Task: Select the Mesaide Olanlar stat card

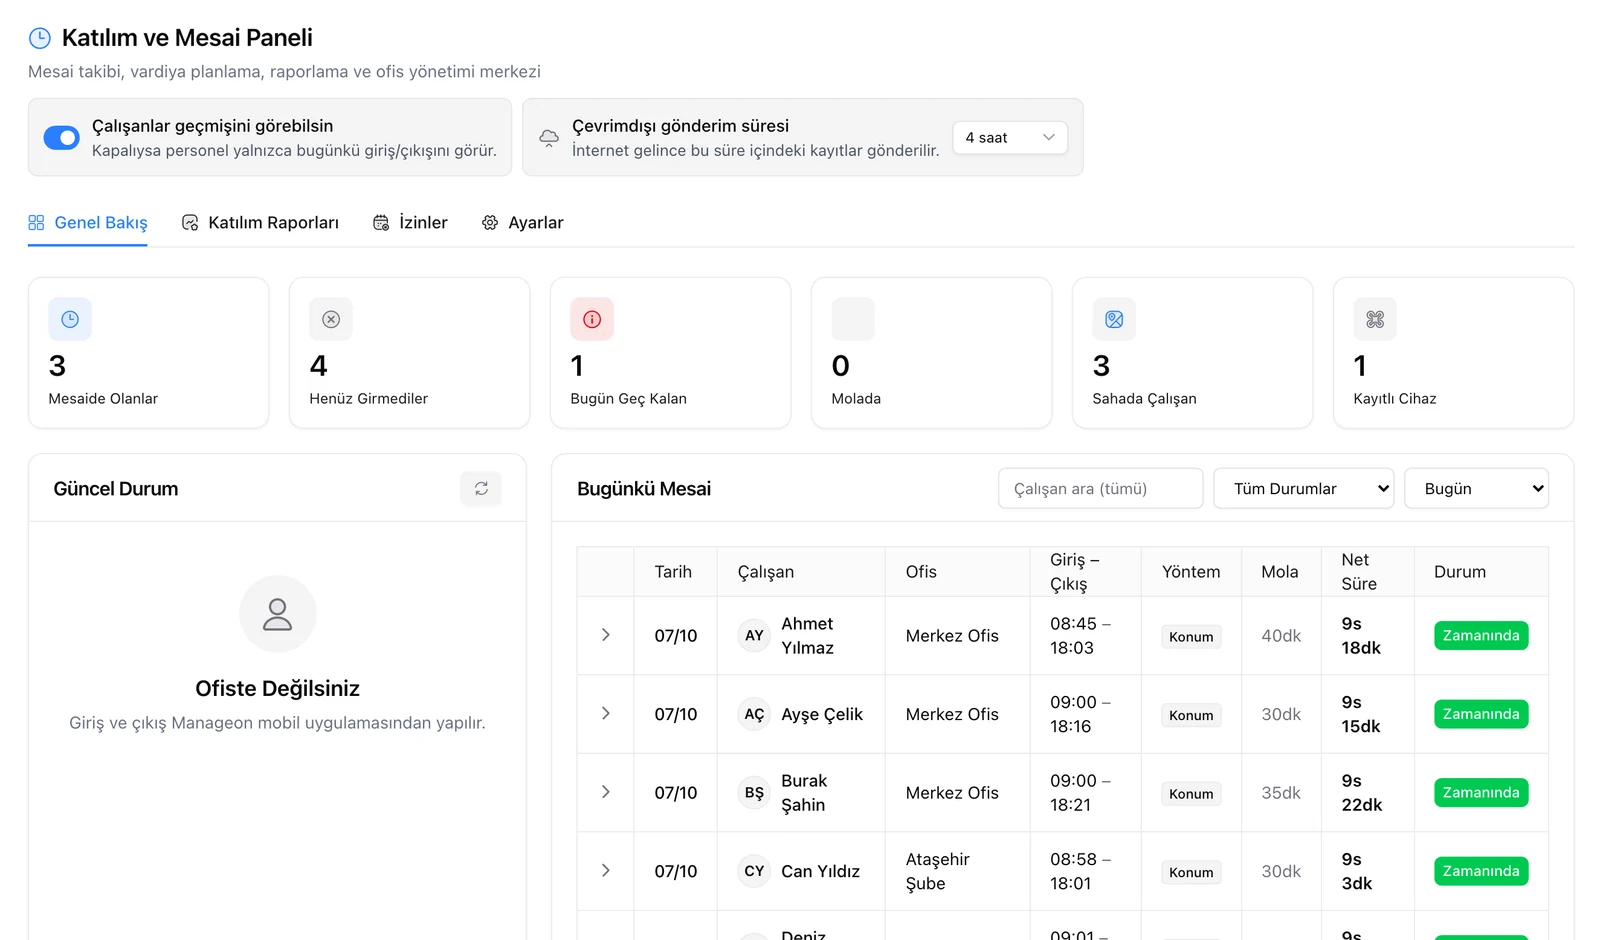Action: click(x=149, y=353)
